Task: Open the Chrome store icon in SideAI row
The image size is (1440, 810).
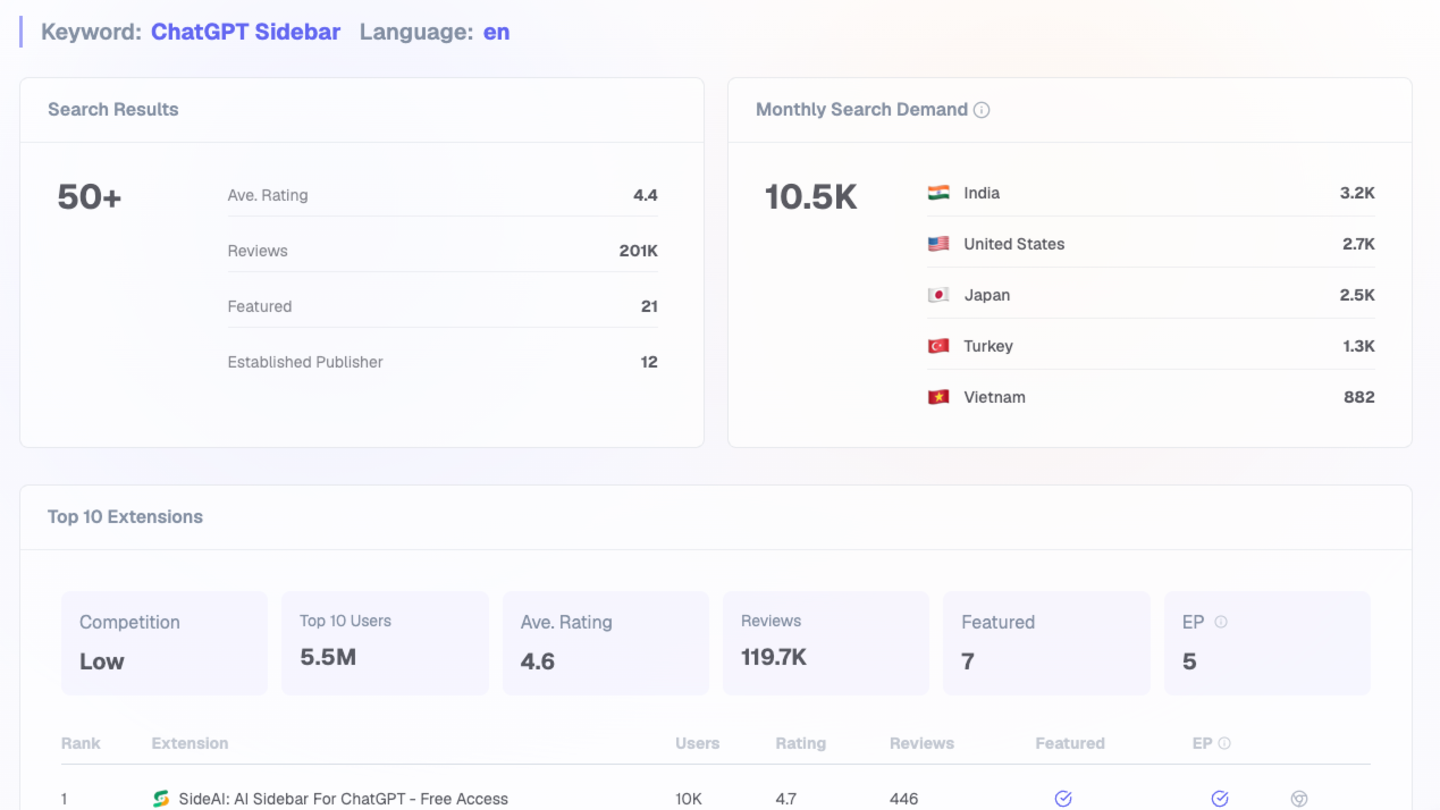Action: pyautogui.click(x=1299, y=798)
